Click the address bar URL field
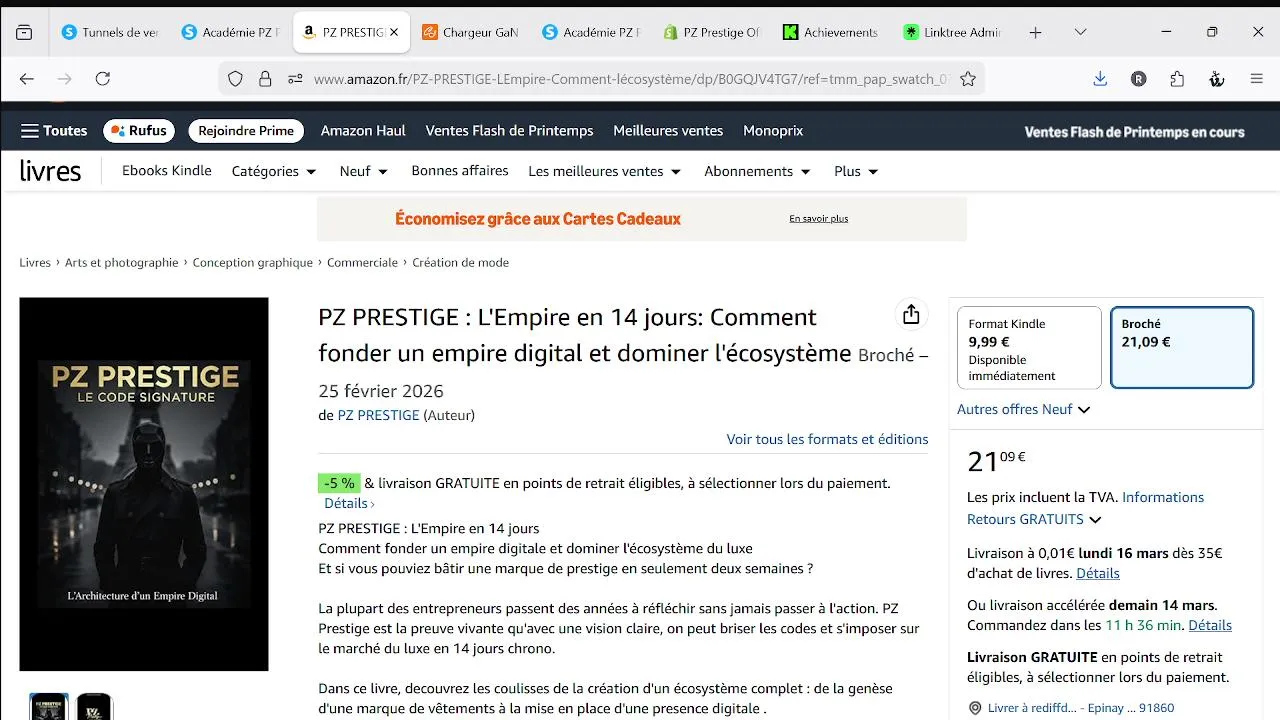1280x720 pixels. (630, 79)
